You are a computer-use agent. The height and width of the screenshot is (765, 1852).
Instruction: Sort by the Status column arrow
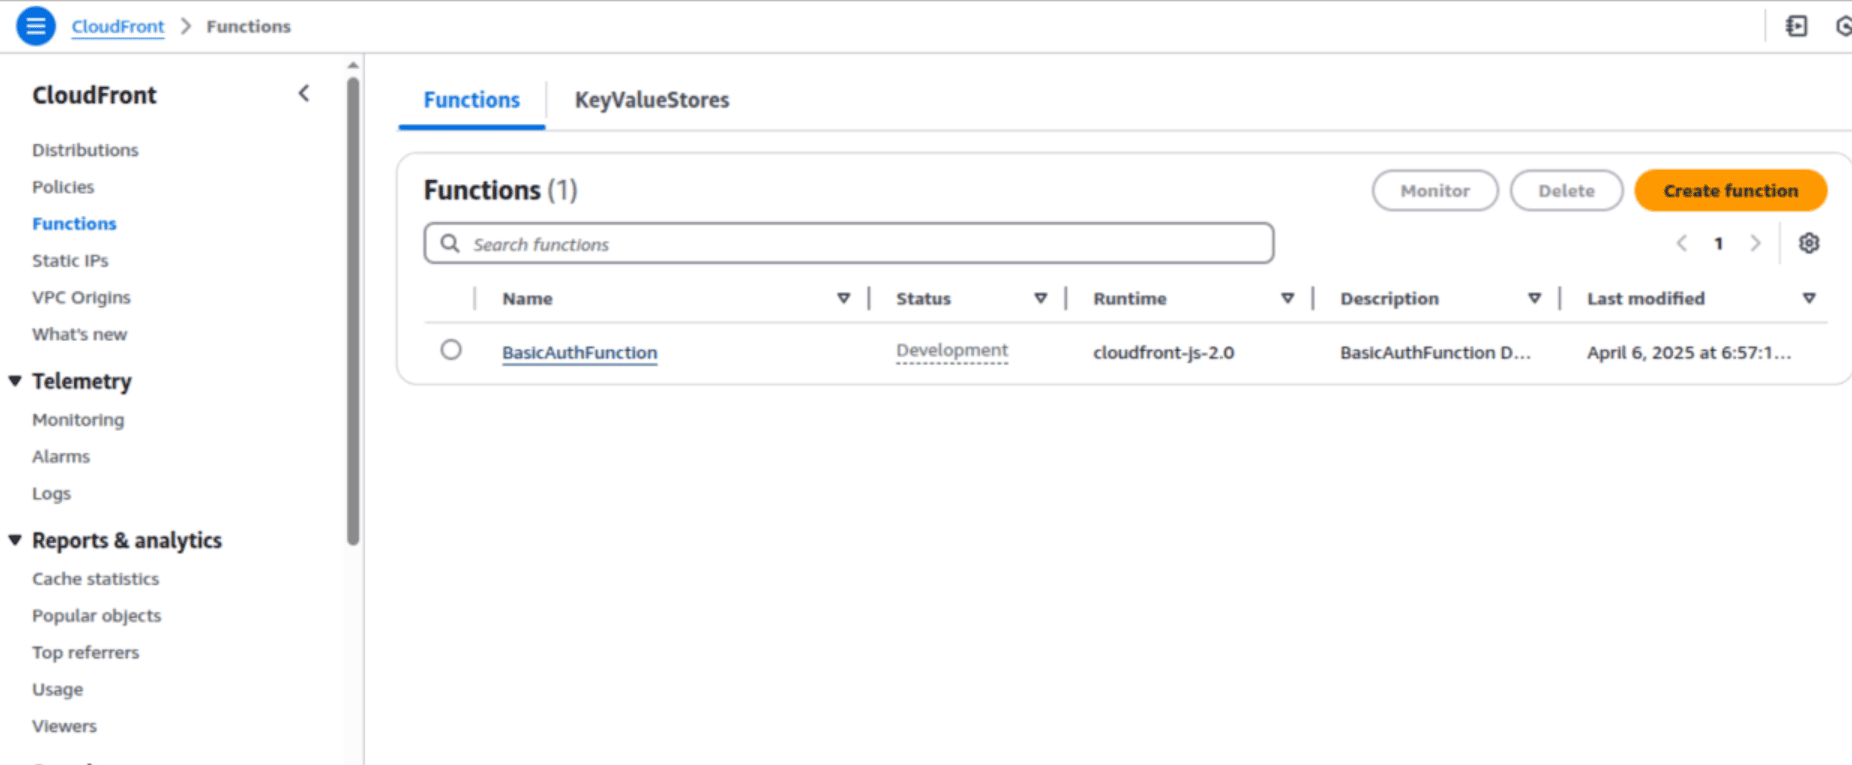pyautogui.click(x=1040, y=298)
